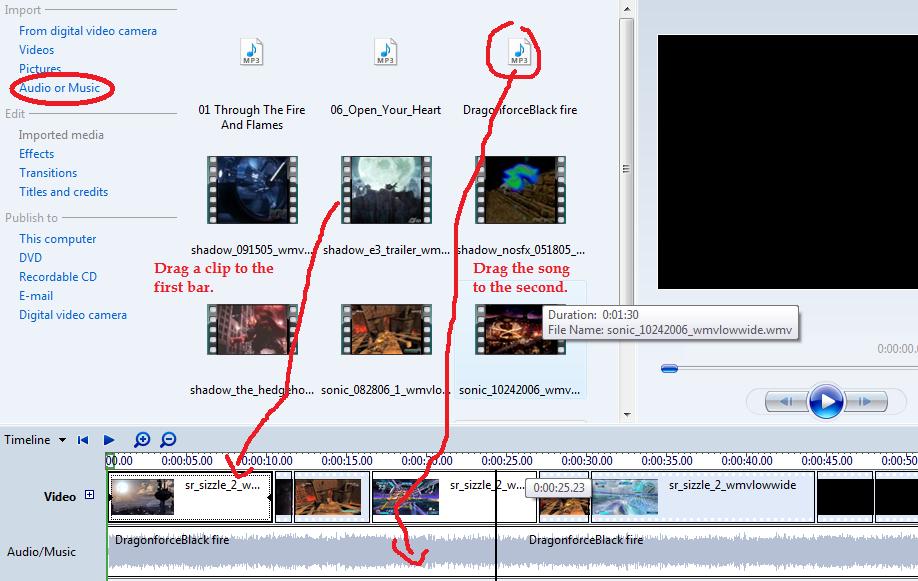This screenshot has height=581, width=918.
Task: Click Audio or Music import link
Action: click(60, 88)
